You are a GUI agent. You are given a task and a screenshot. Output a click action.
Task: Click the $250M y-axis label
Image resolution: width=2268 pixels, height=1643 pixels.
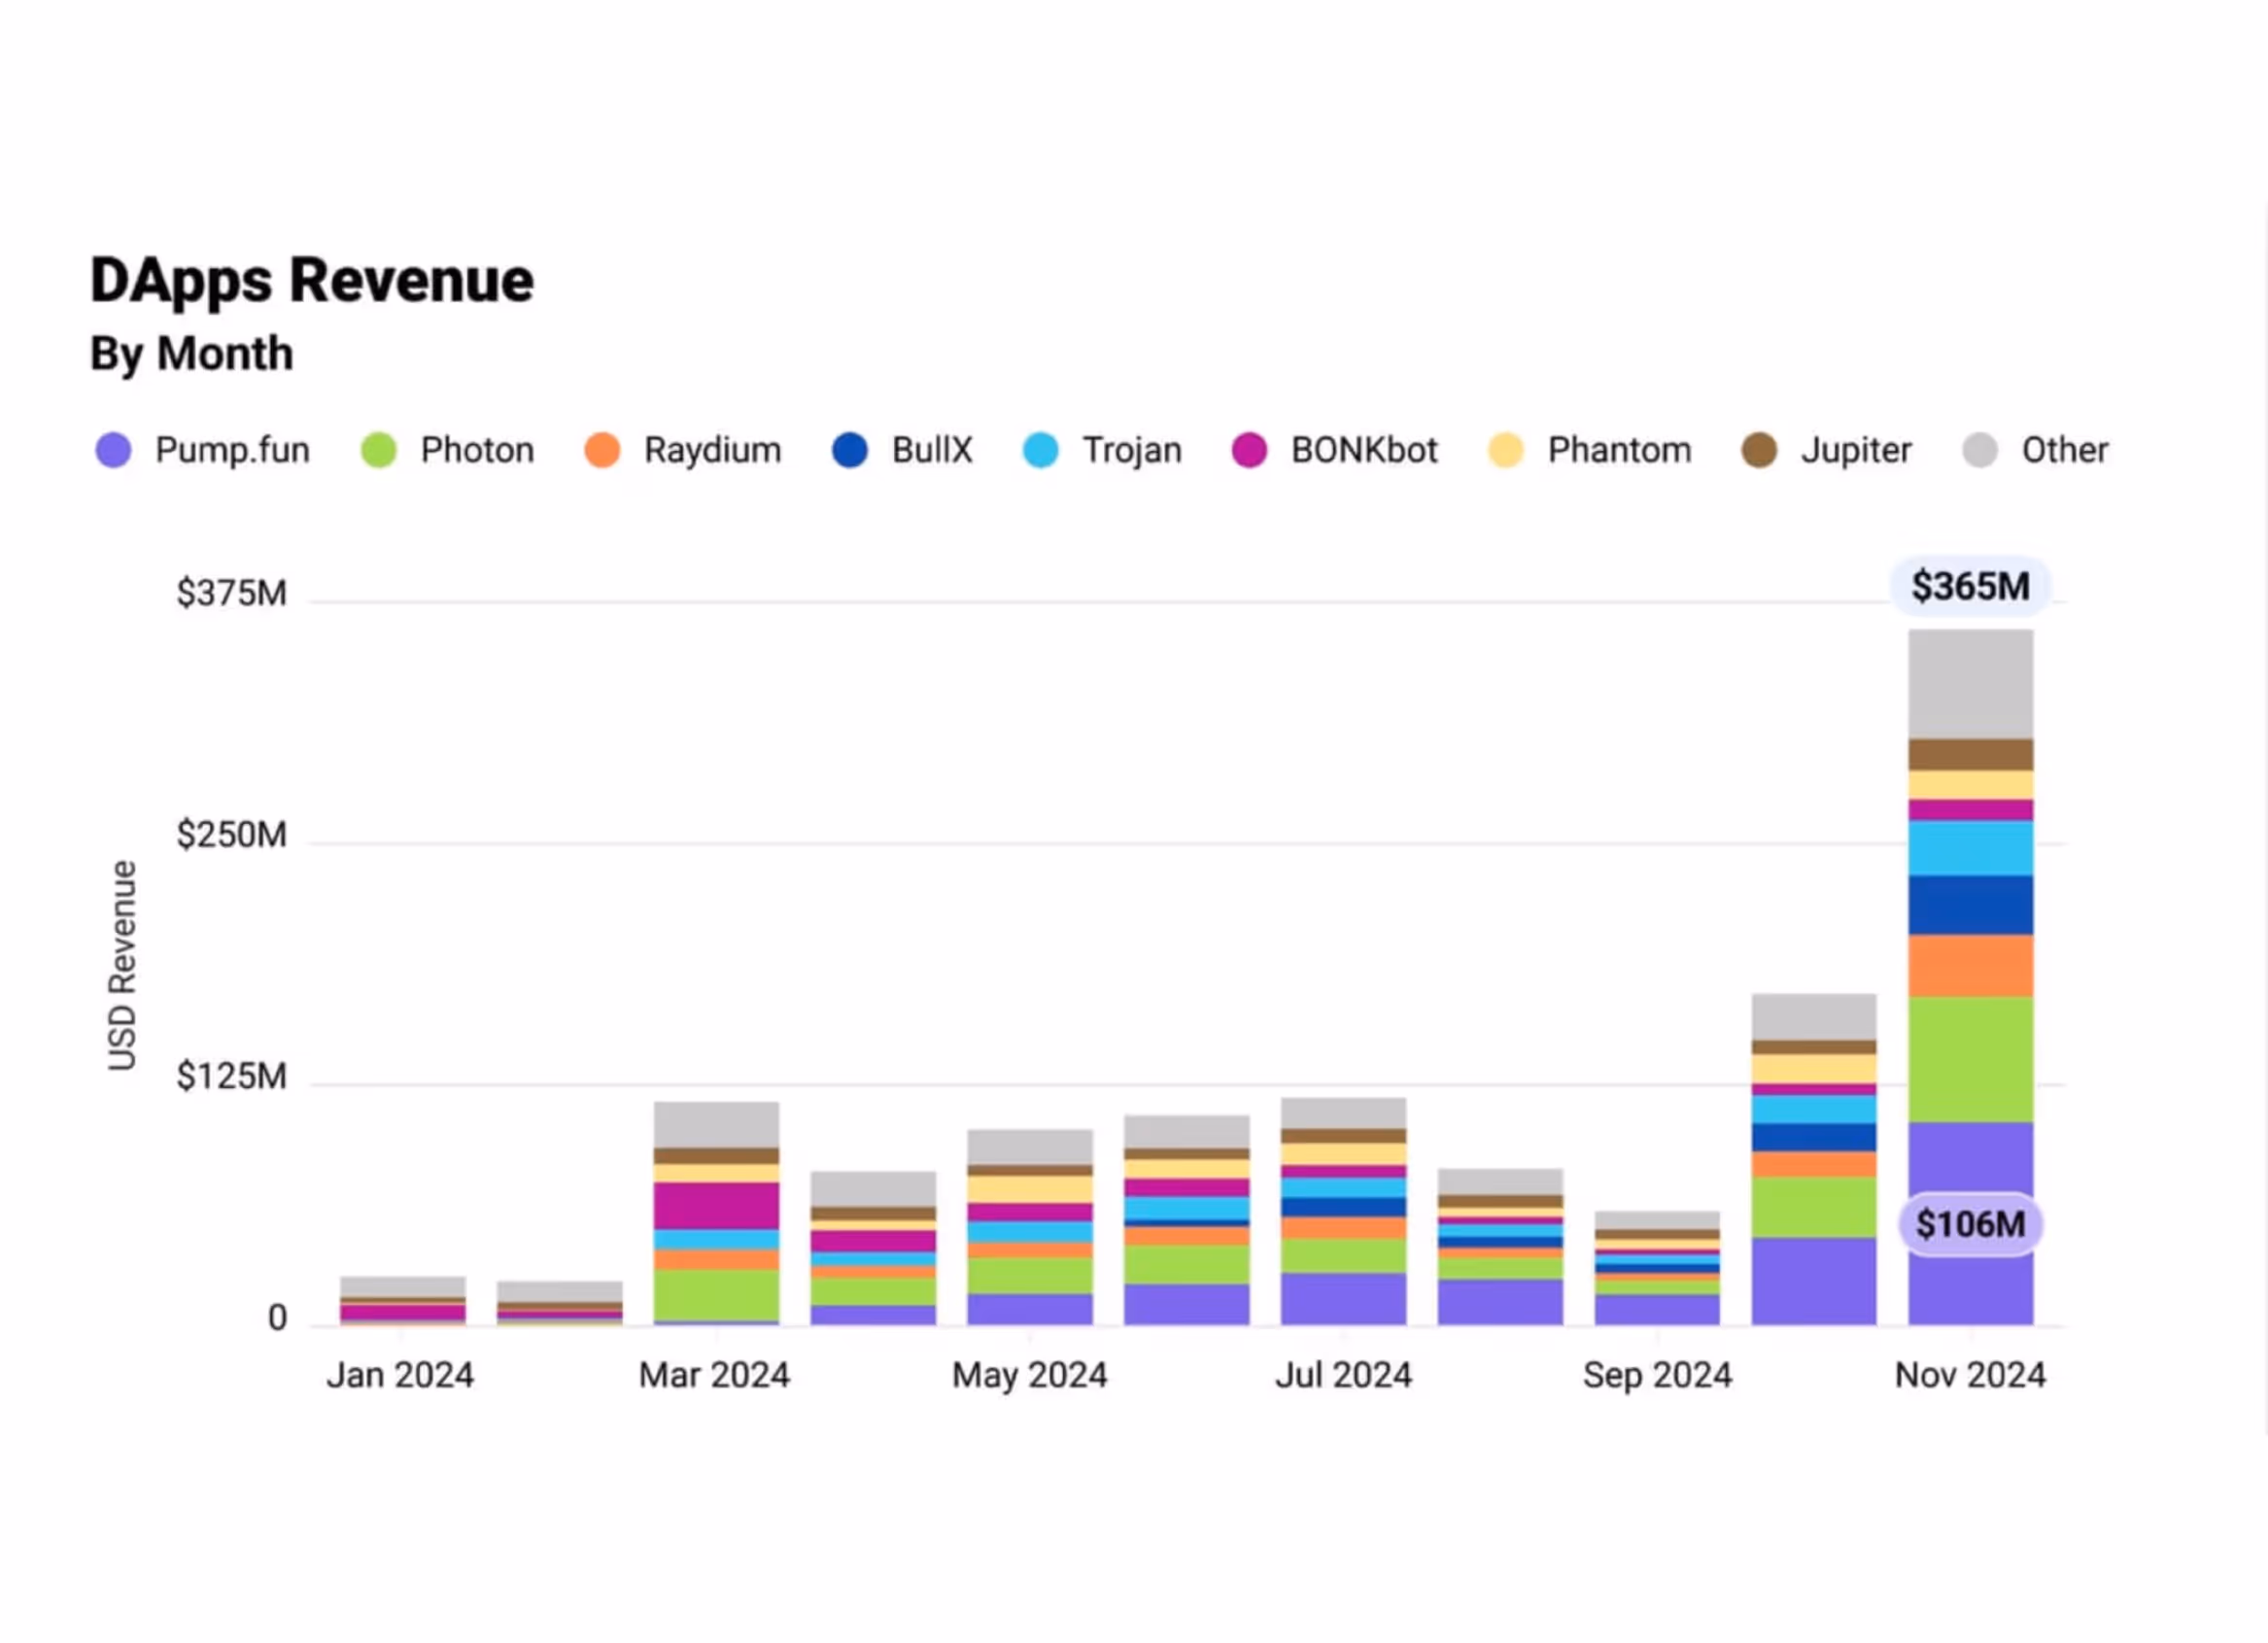point(231,835)
